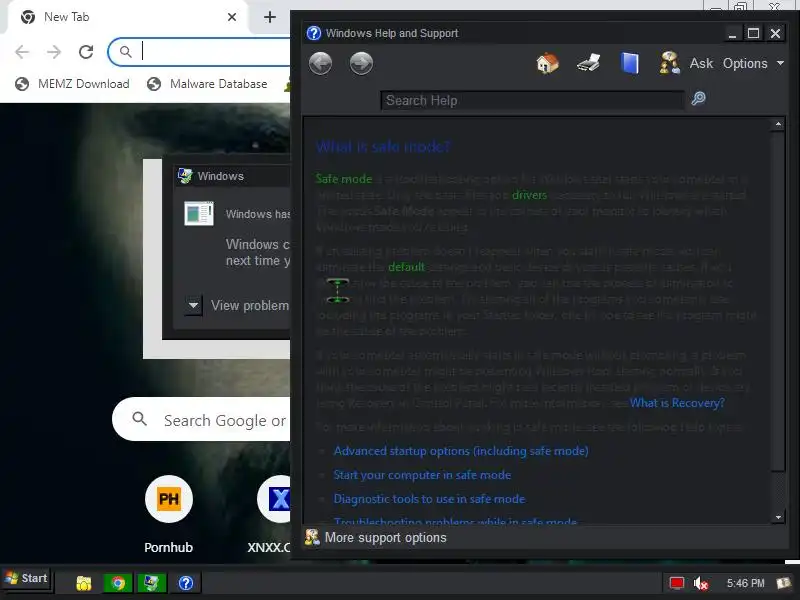
Task: Open the drivers glossary link
Action: (529, 195)
